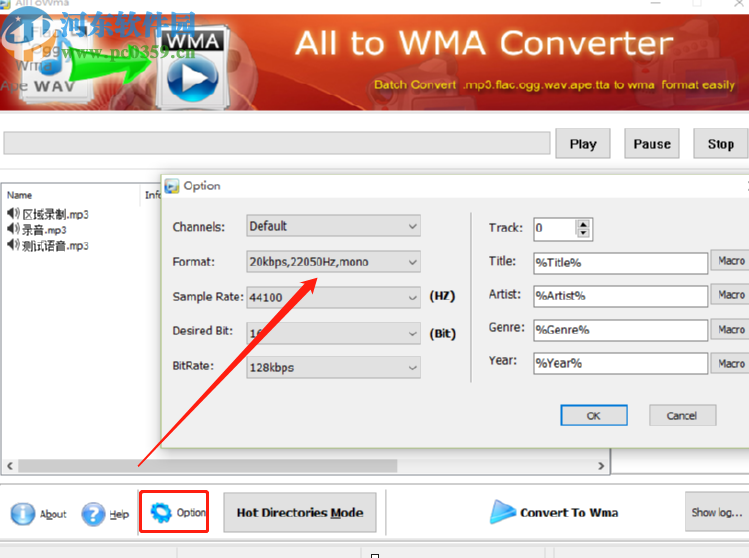The image size is (749, 558).
Task: Click the Macro button next to Genre
Action: [x=730, y=329]
